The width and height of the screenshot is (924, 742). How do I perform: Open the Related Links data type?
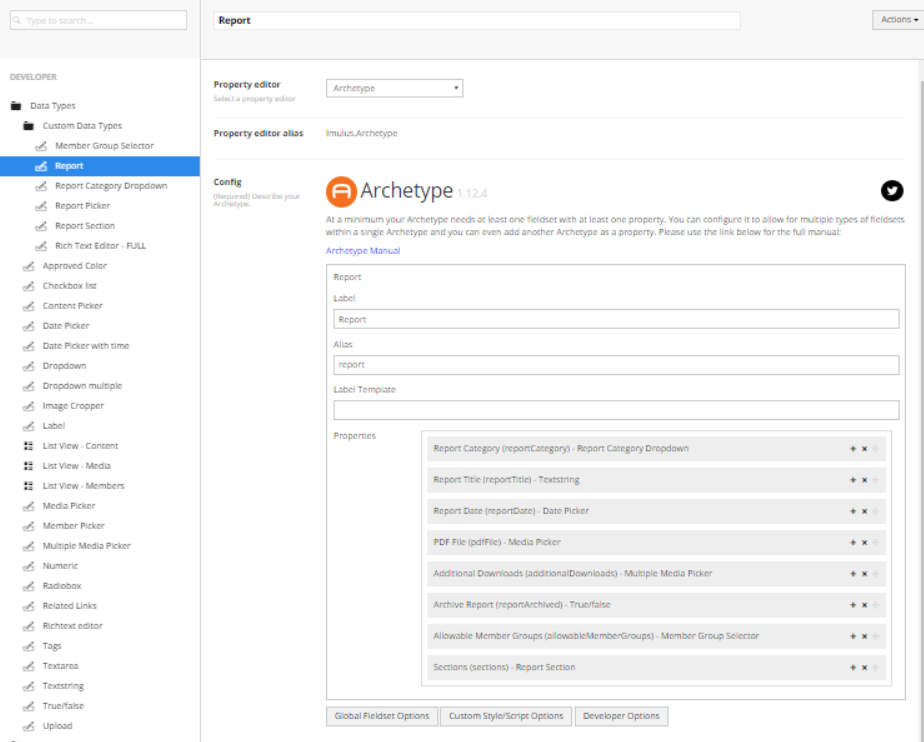[x=70, y=606]
